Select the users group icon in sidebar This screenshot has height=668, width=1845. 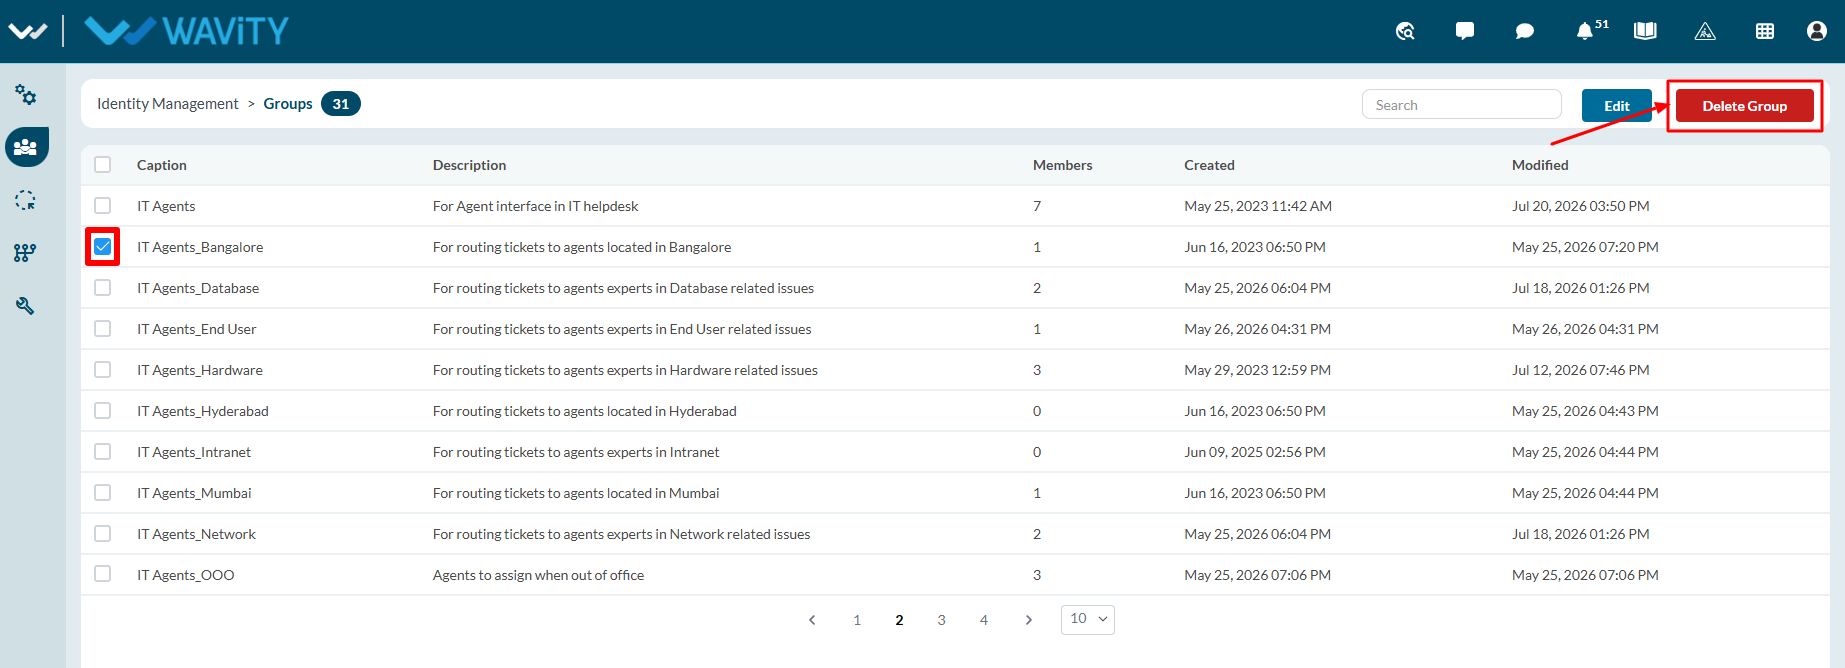(26, 147)
